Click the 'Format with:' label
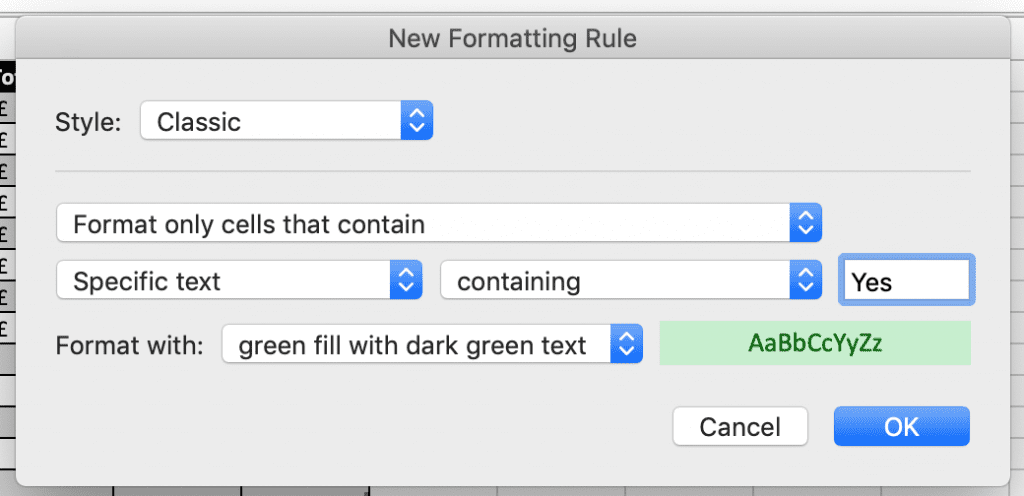Image resolution: width=1024 pixels, height=496 pixels. click(130, 347)
